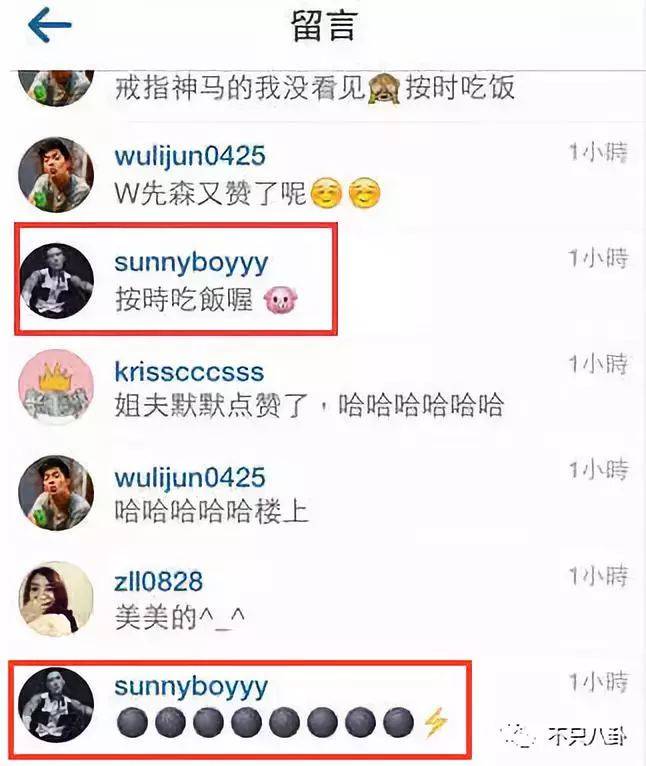Open wulijun0425 profile from W先森 comment

[x=190, y=157]
